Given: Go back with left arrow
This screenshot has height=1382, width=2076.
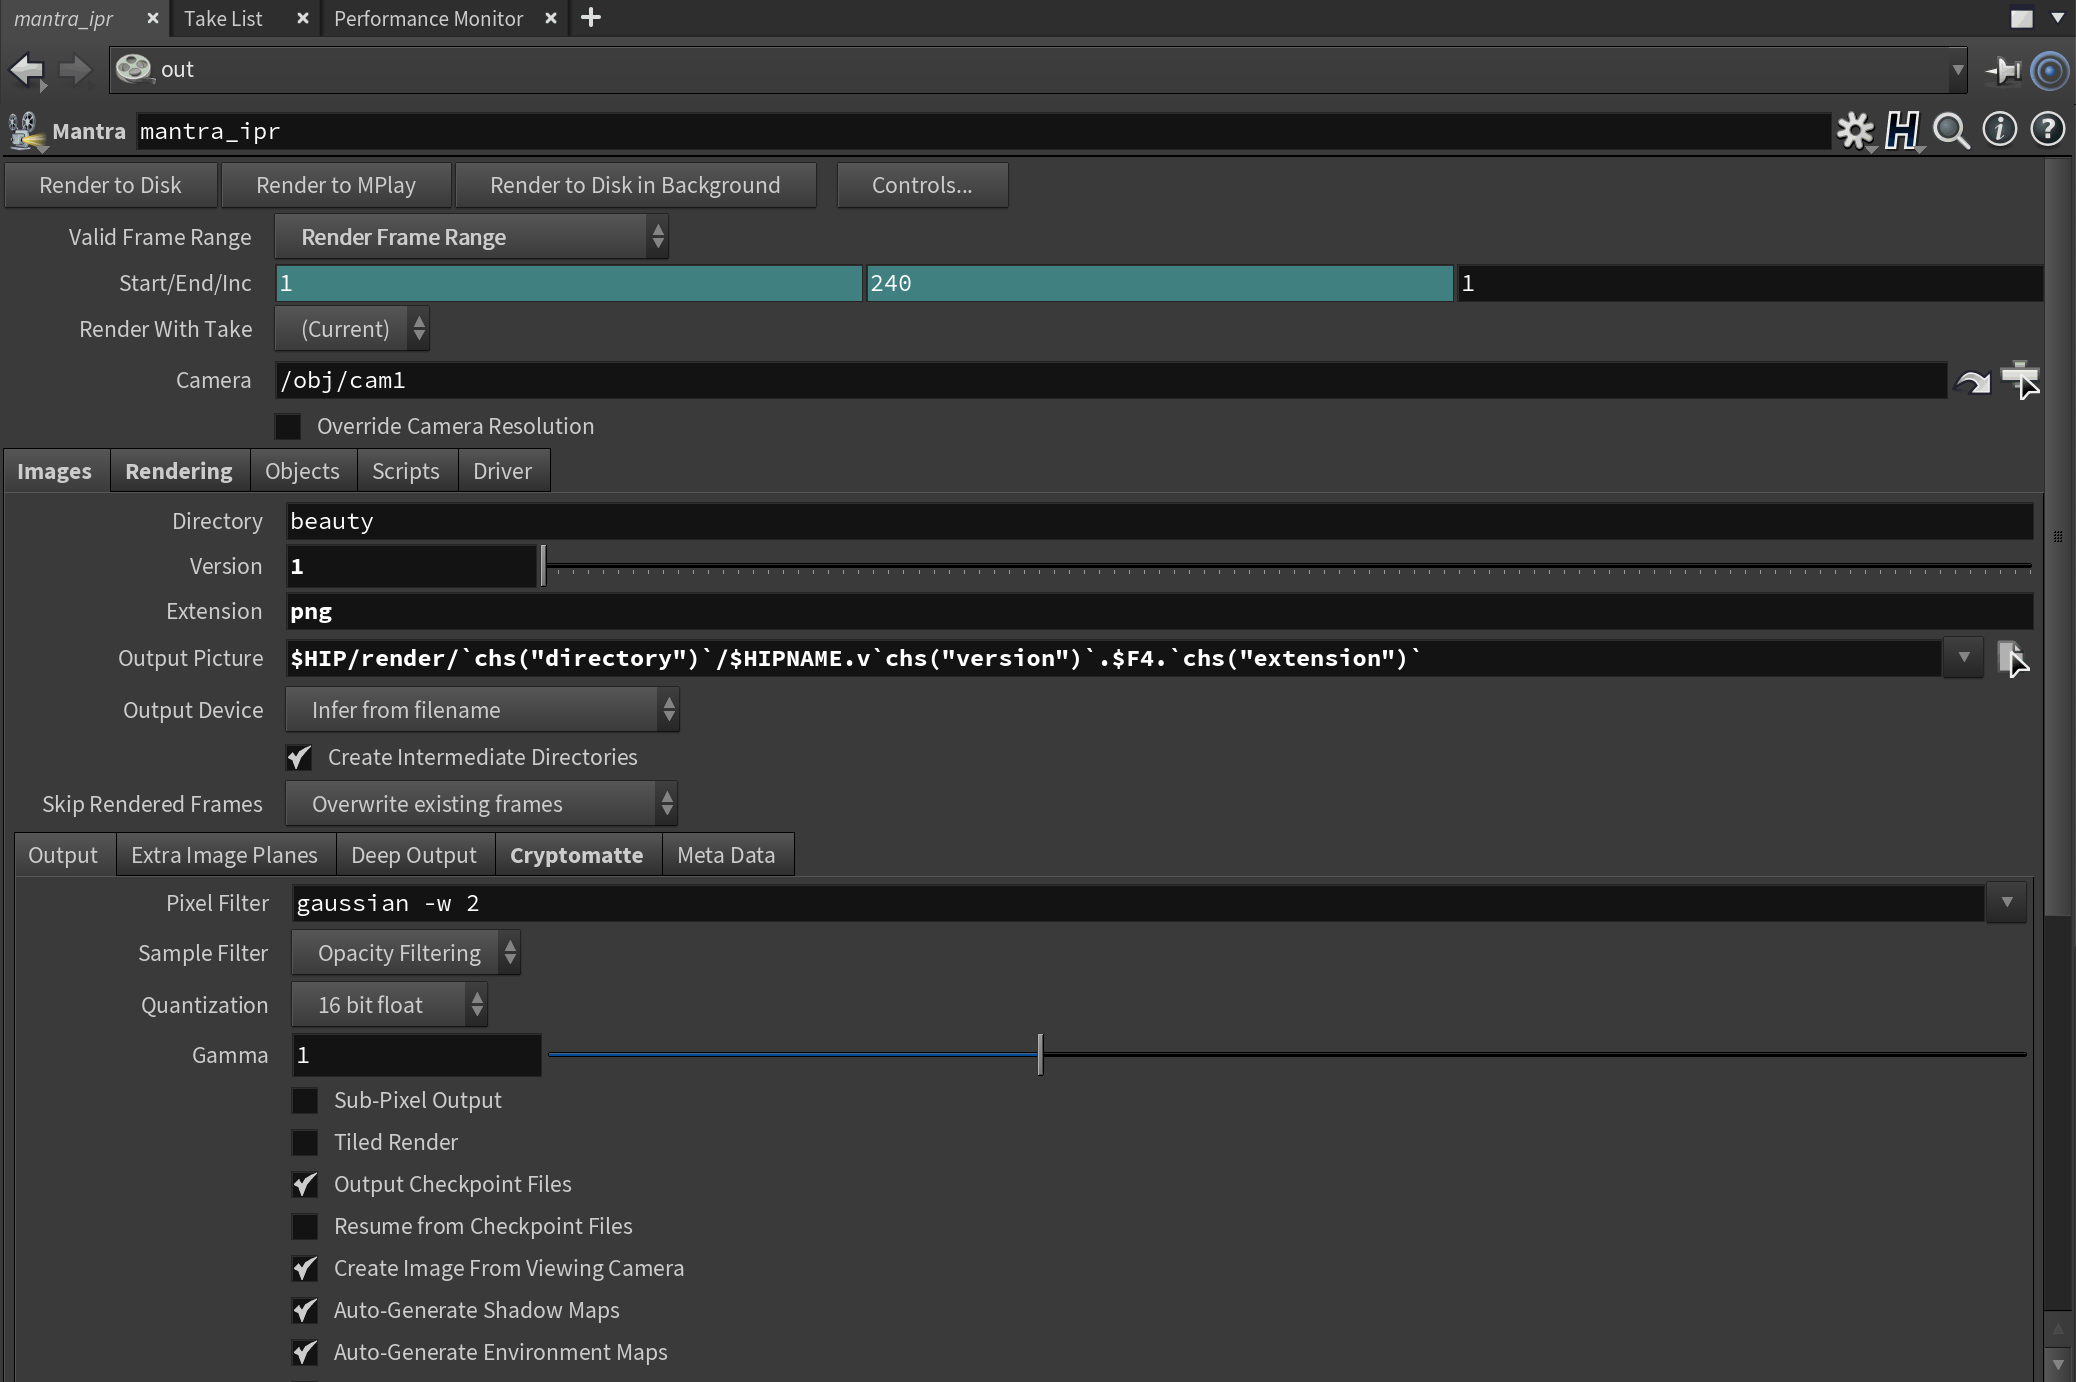Looking at the screenshot, I should pos(27,70).
